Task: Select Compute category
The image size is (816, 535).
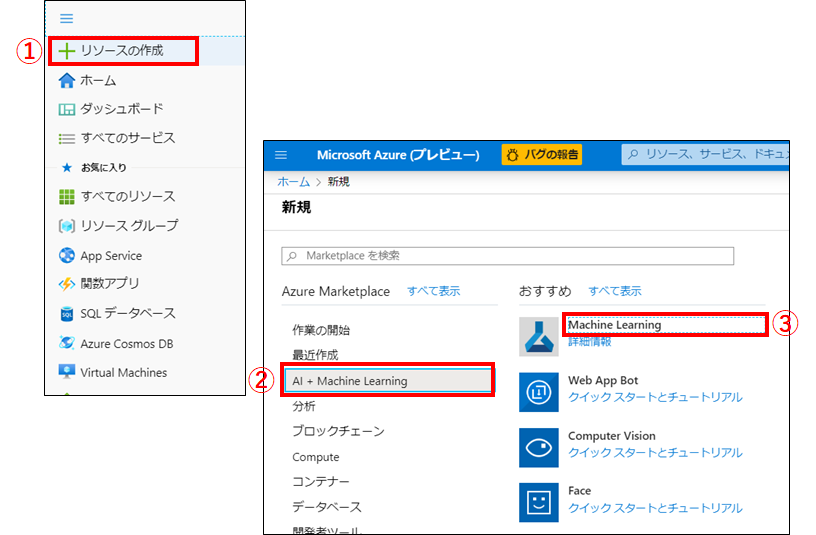Action: pos(315,457)
